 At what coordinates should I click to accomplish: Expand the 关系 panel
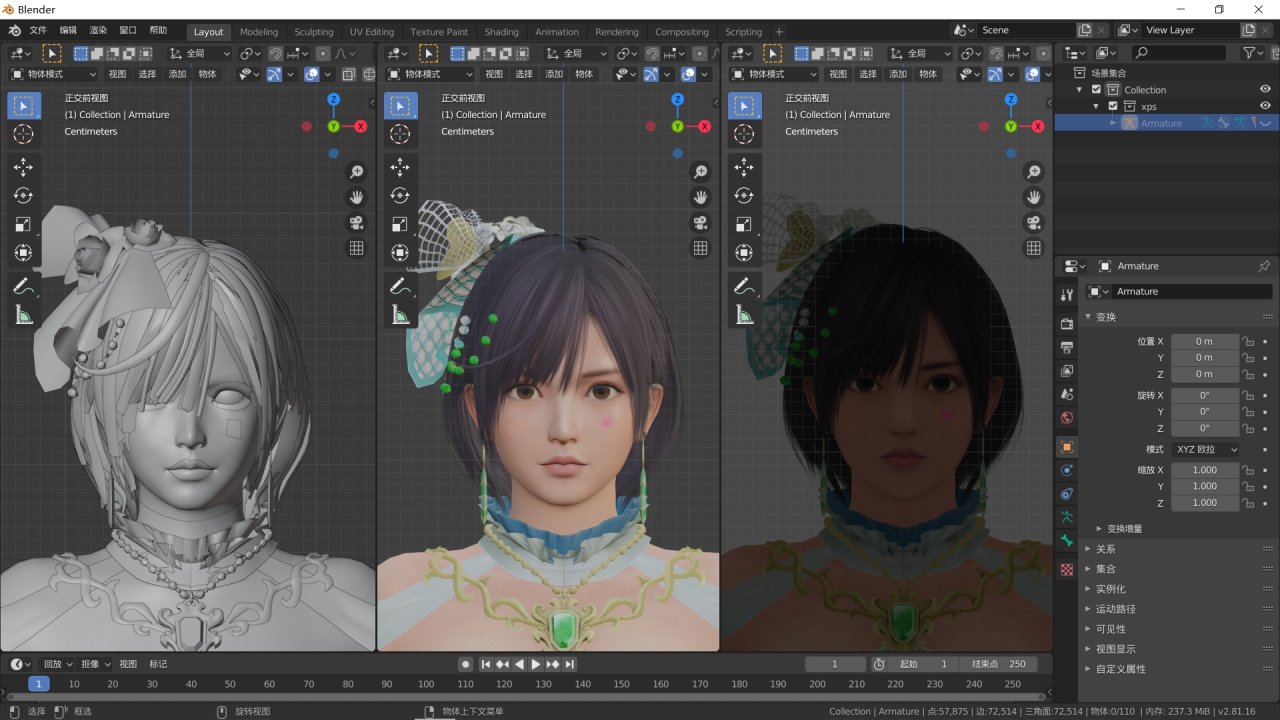(1105, 549)
